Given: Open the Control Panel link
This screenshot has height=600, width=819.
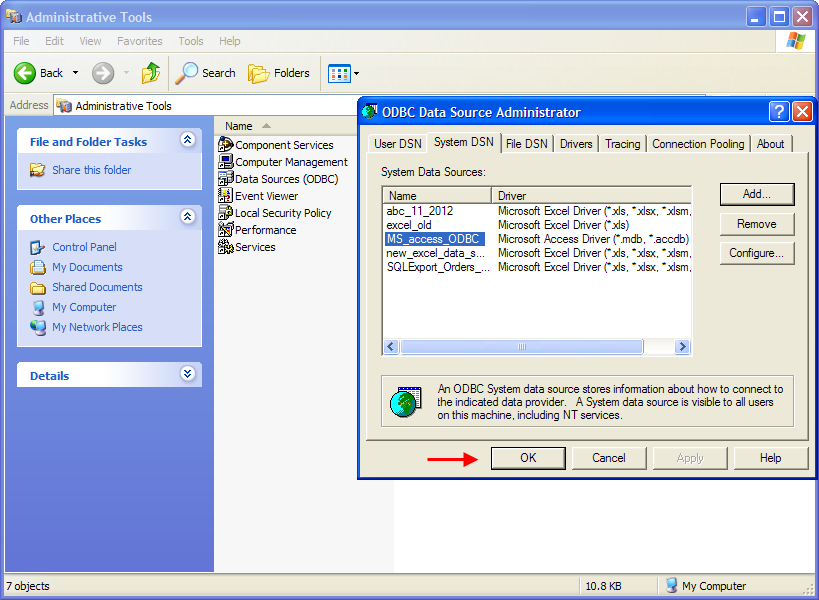Looking at the screenshot, I should click(x=84, y=247).
